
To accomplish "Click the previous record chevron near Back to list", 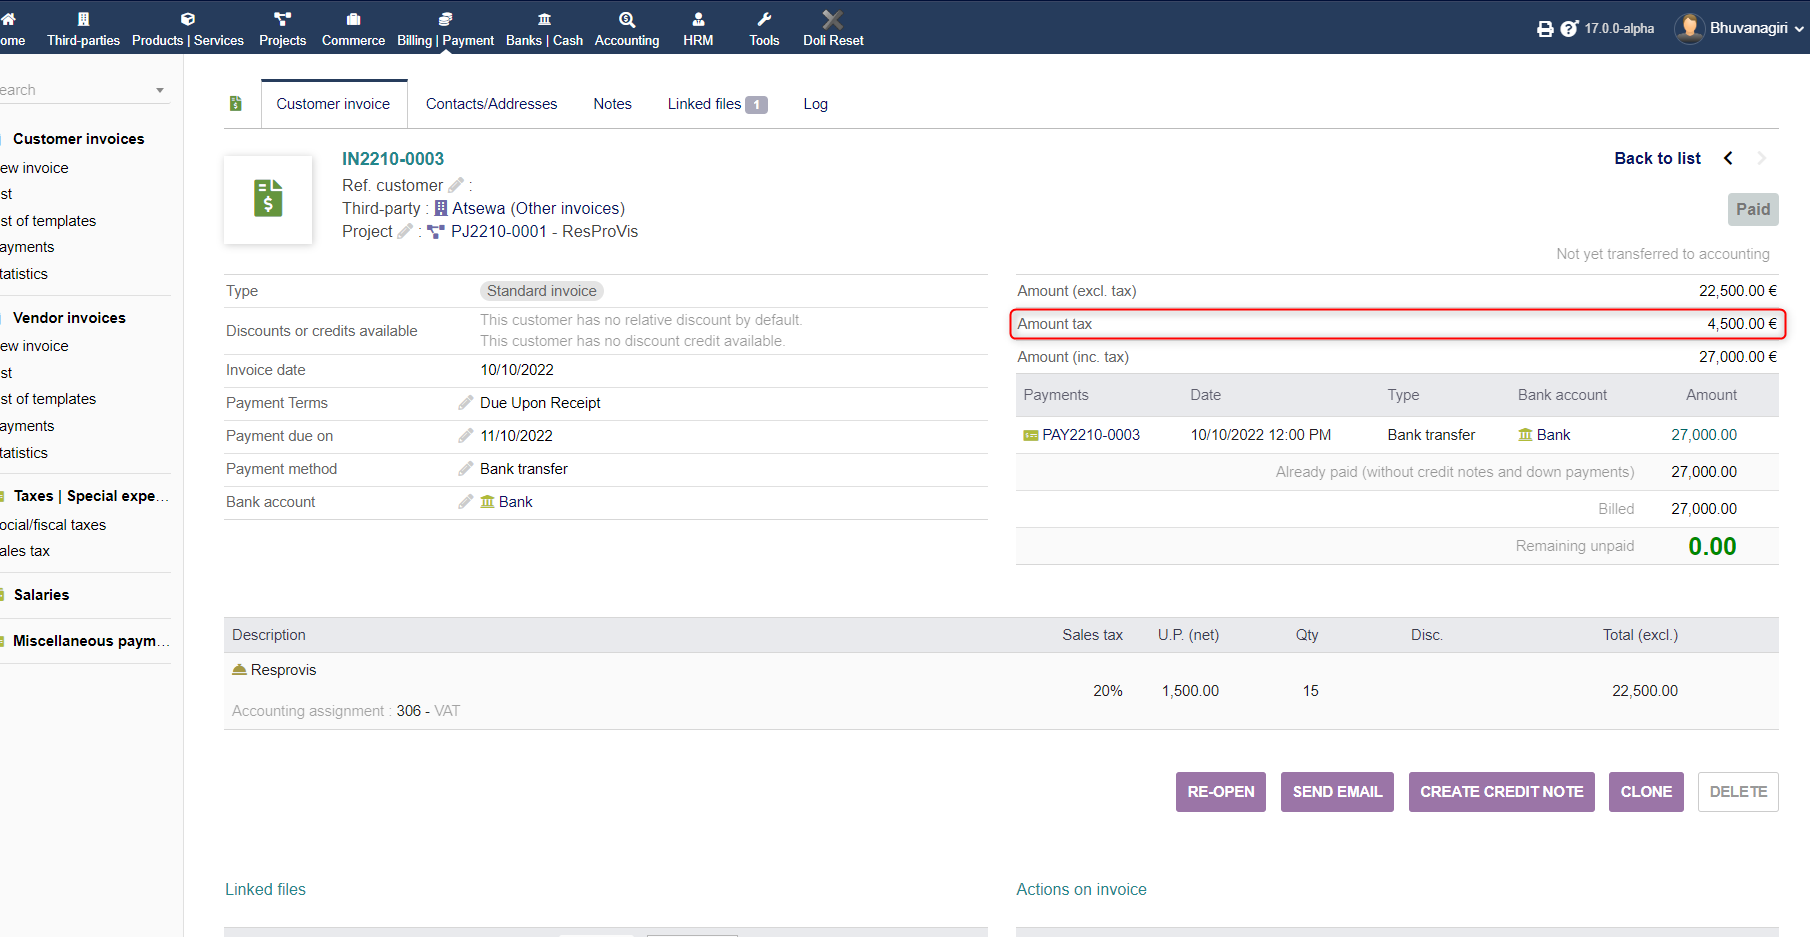I will [1729, 158].
